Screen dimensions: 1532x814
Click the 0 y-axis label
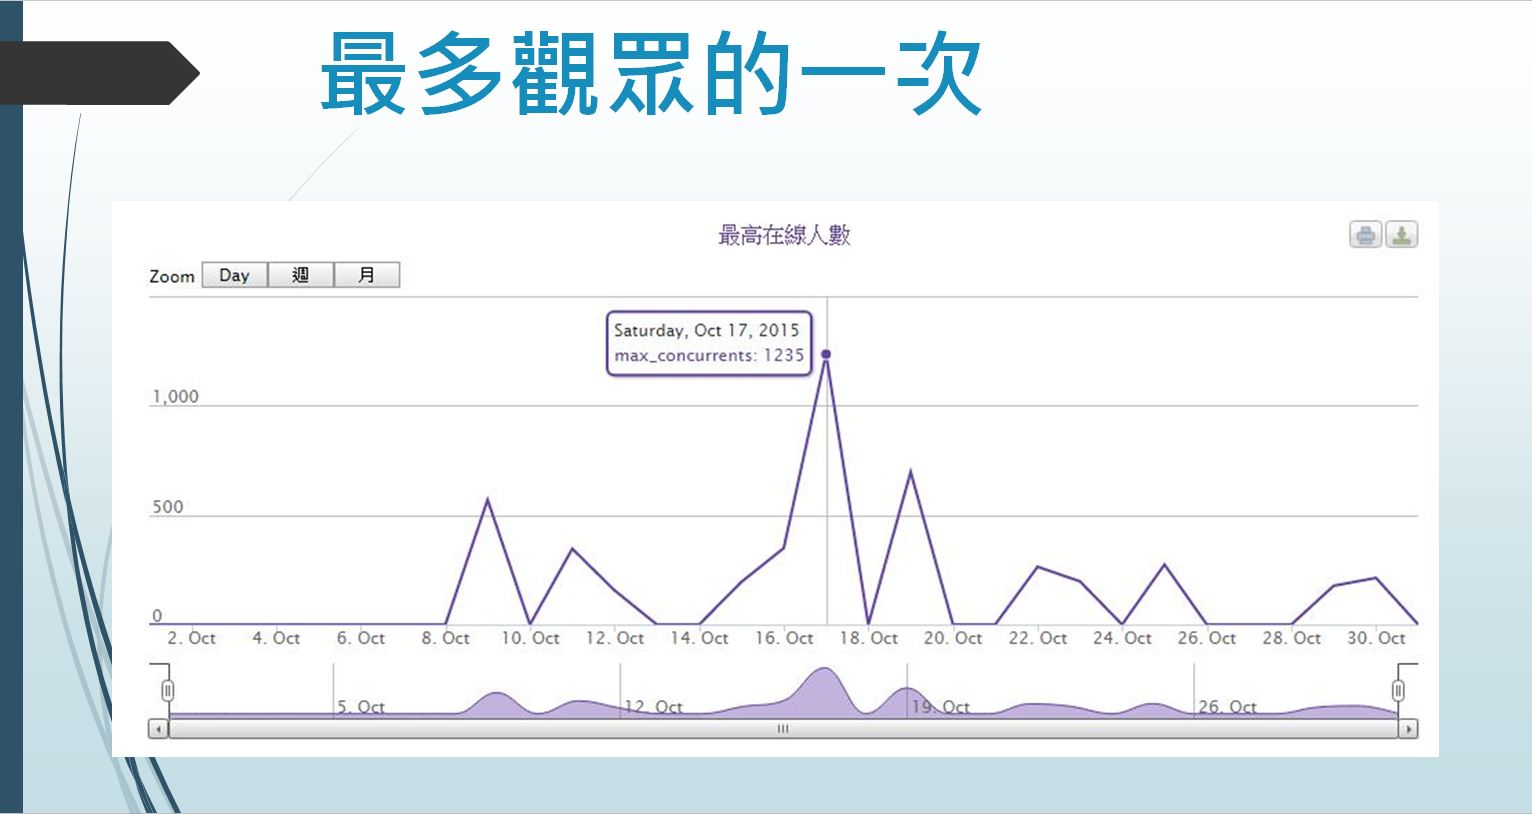click(157, 616)
